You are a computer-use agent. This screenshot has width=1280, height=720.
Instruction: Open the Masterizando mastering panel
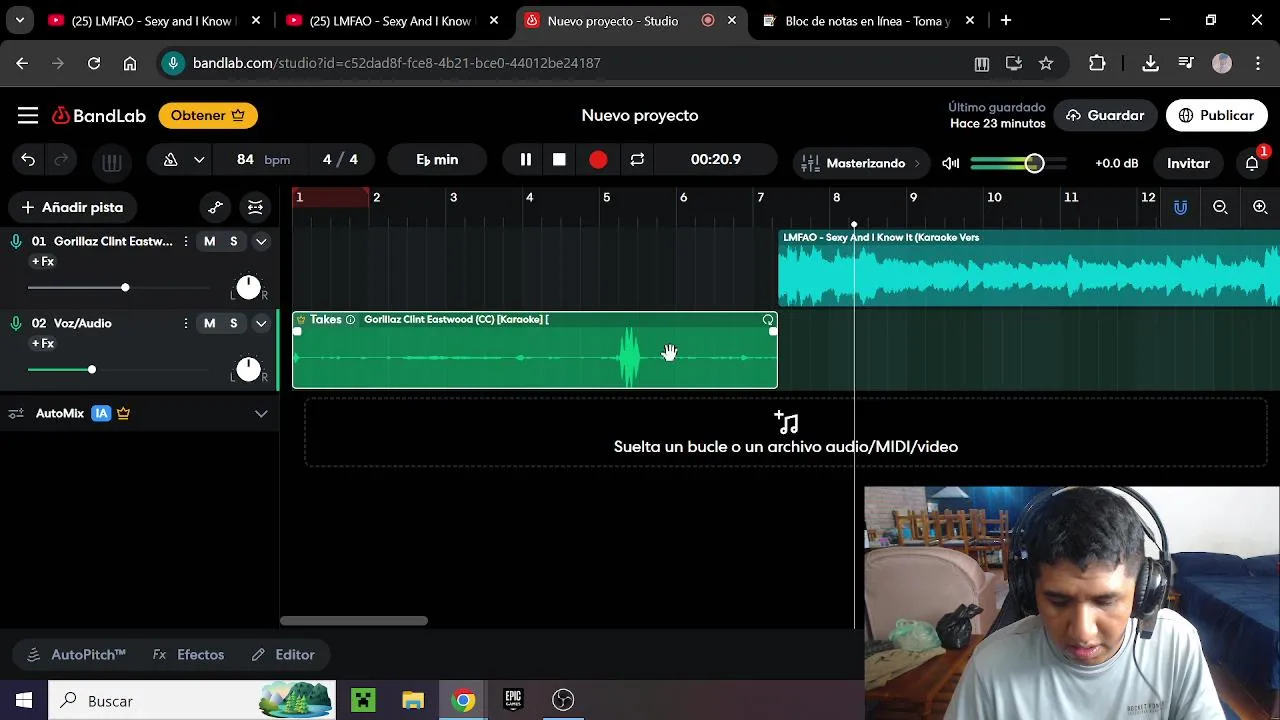coord(861,163)
